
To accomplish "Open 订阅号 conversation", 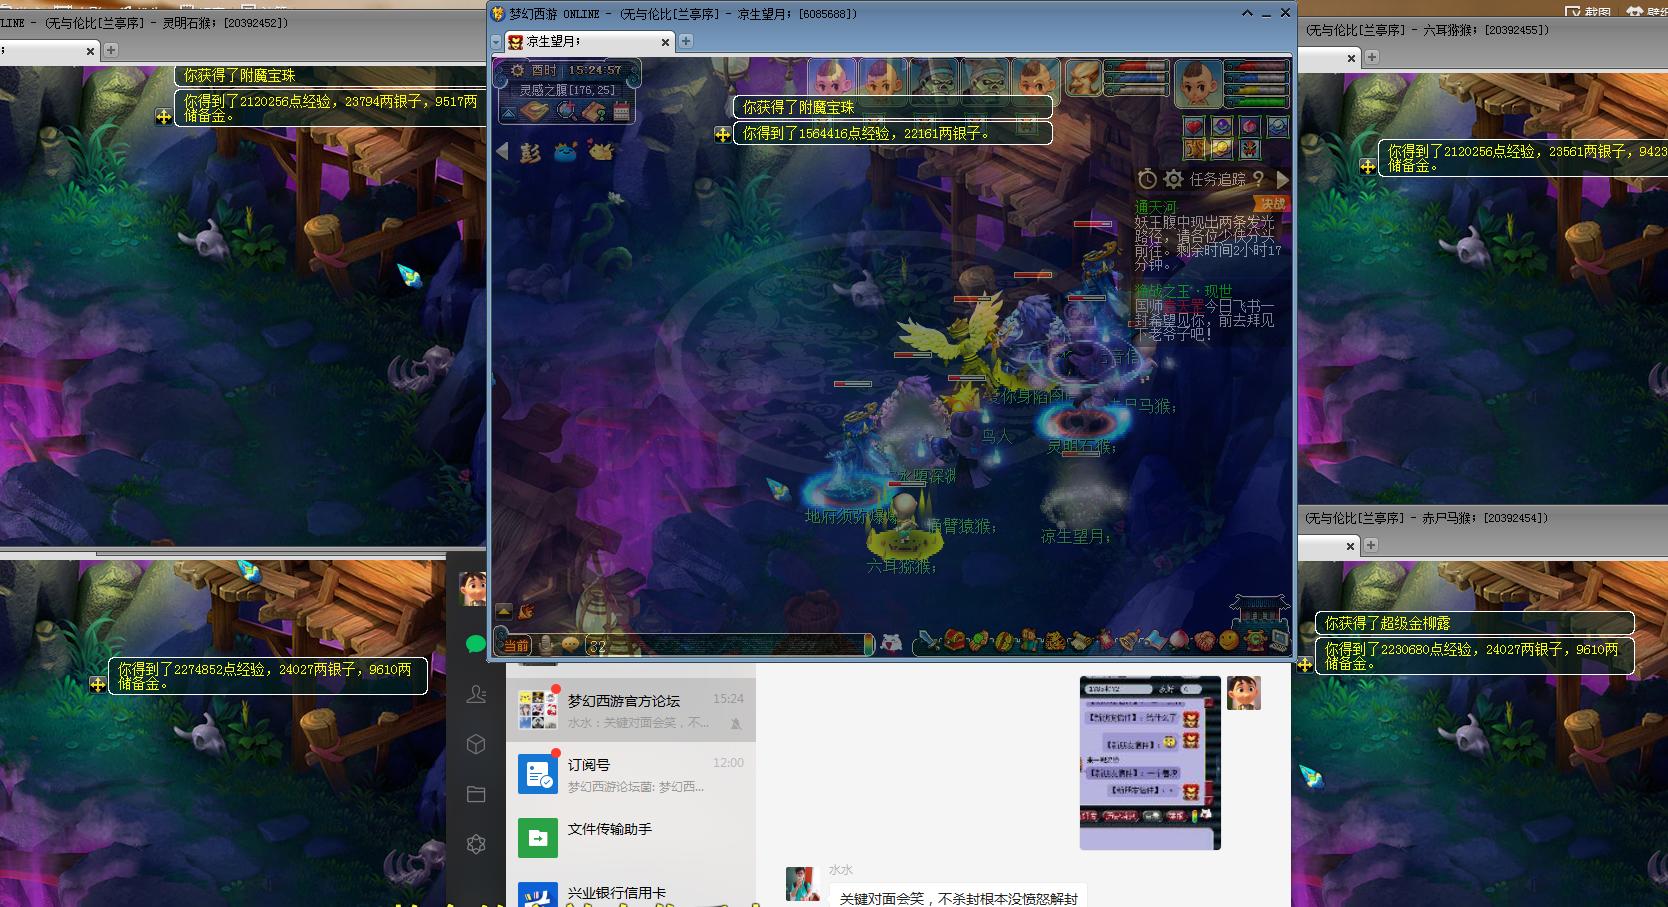I will (x=631, y=774).
